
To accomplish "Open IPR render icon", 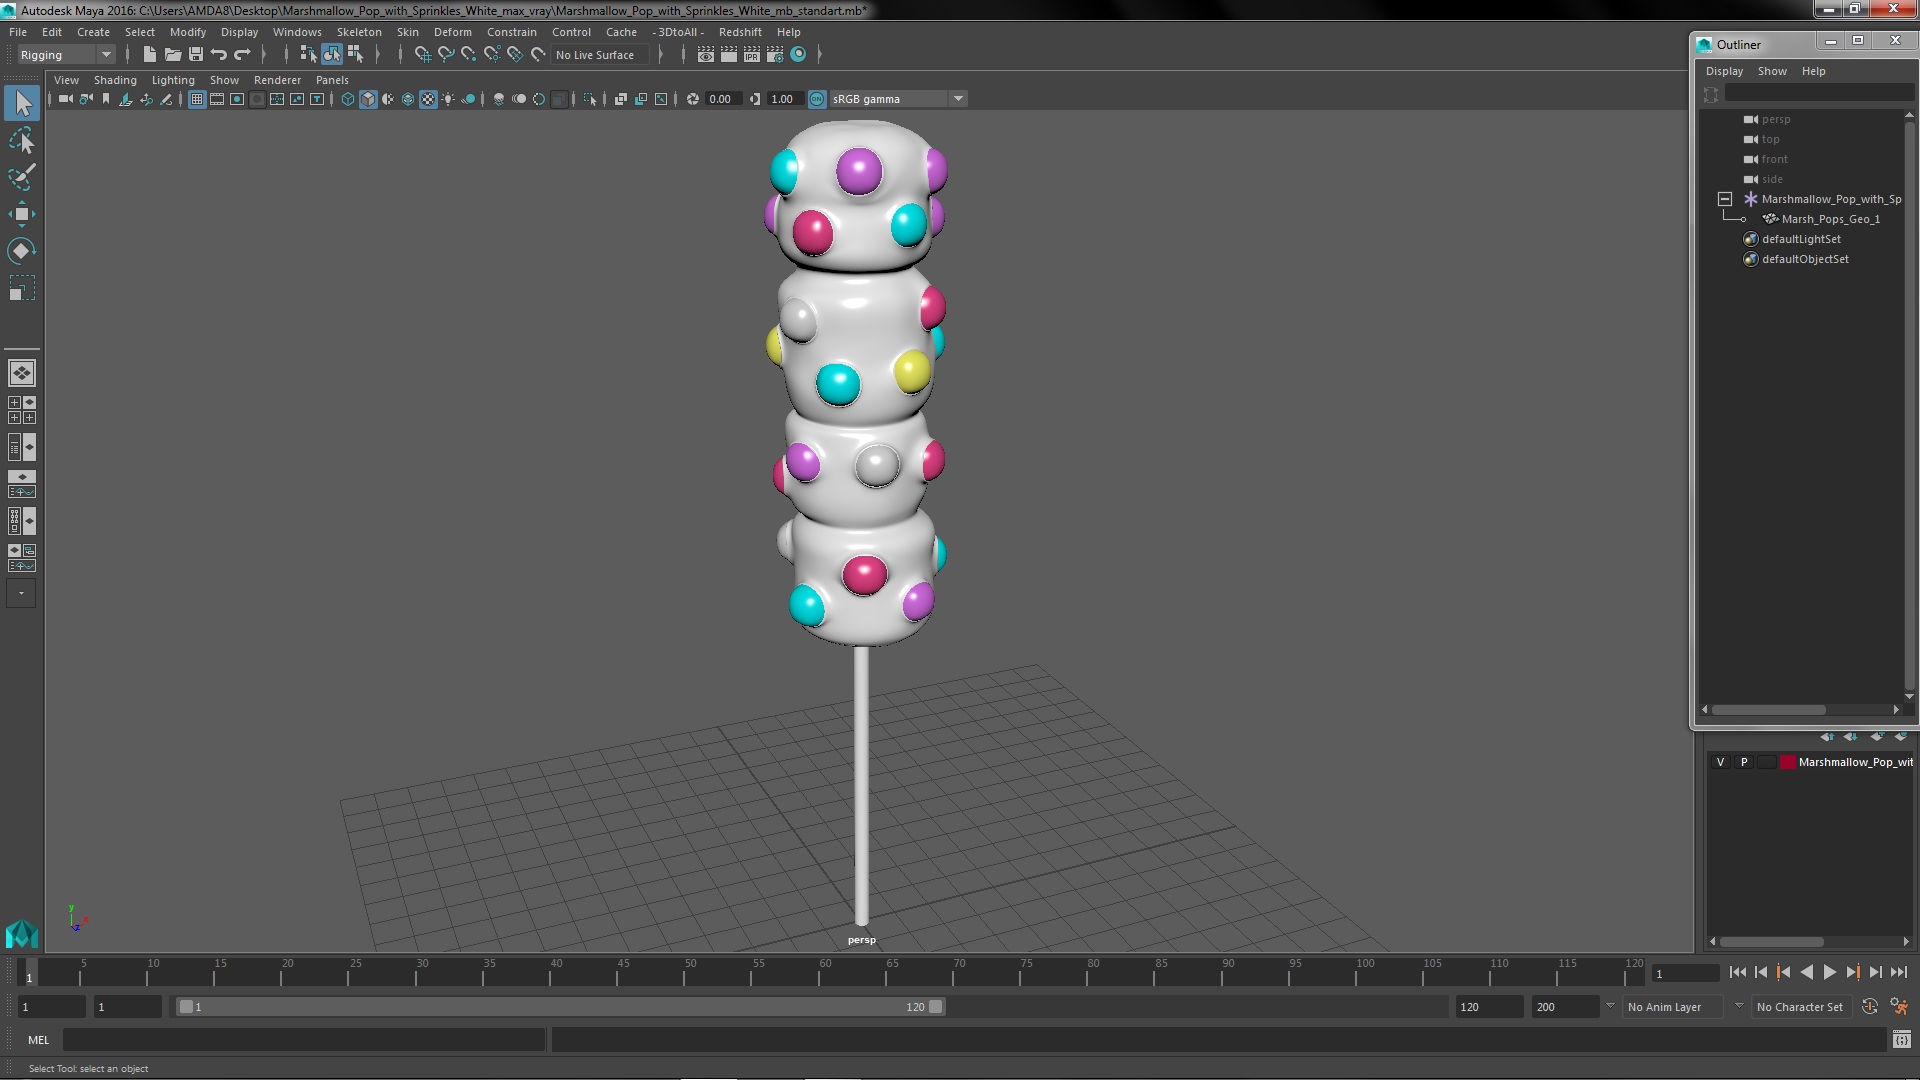I will (751, 55).
